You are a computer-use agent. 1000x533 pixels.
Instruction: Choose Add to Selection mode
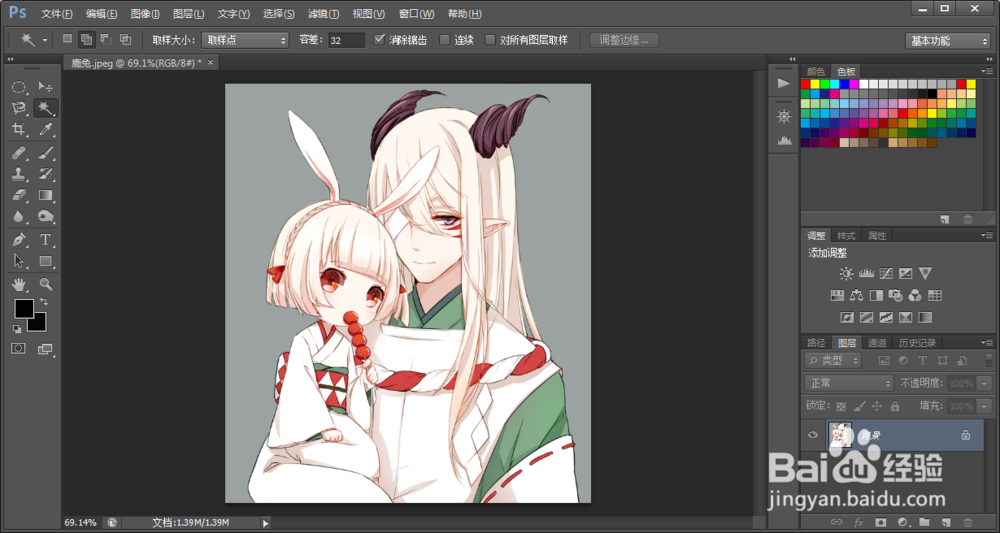pos(85,40)
